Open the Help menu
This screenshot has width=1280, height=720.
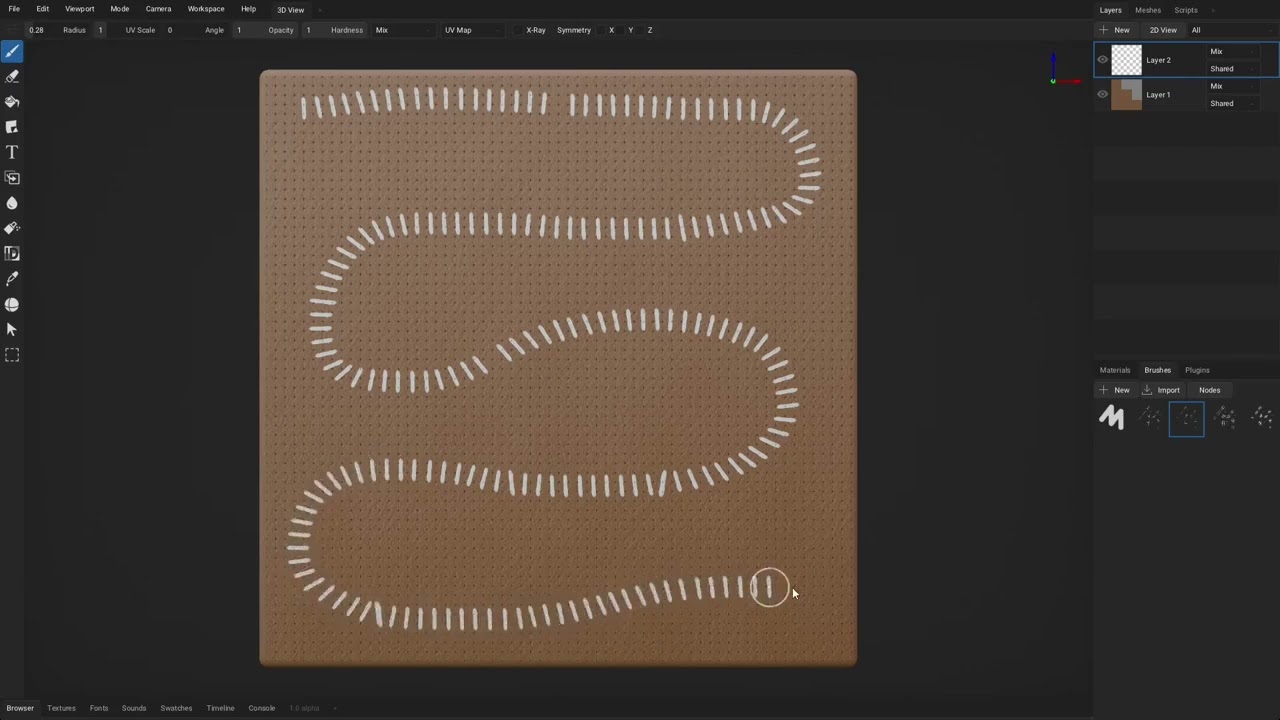(248, 9)
